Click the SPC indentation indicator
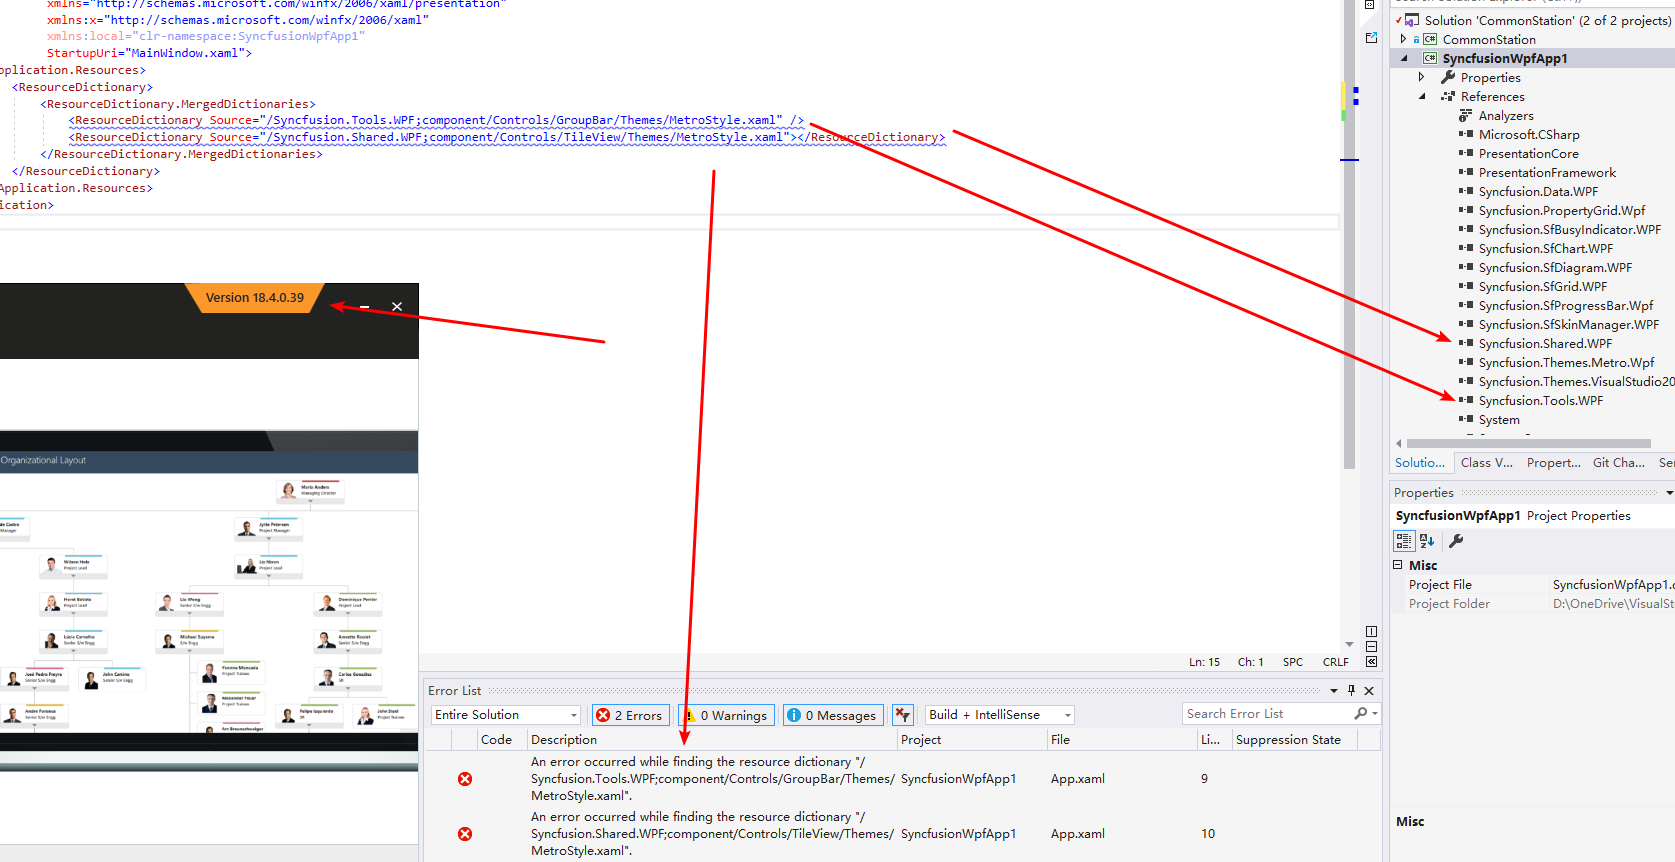Viewport: 1675px width, 862px height. [1293, 662]
